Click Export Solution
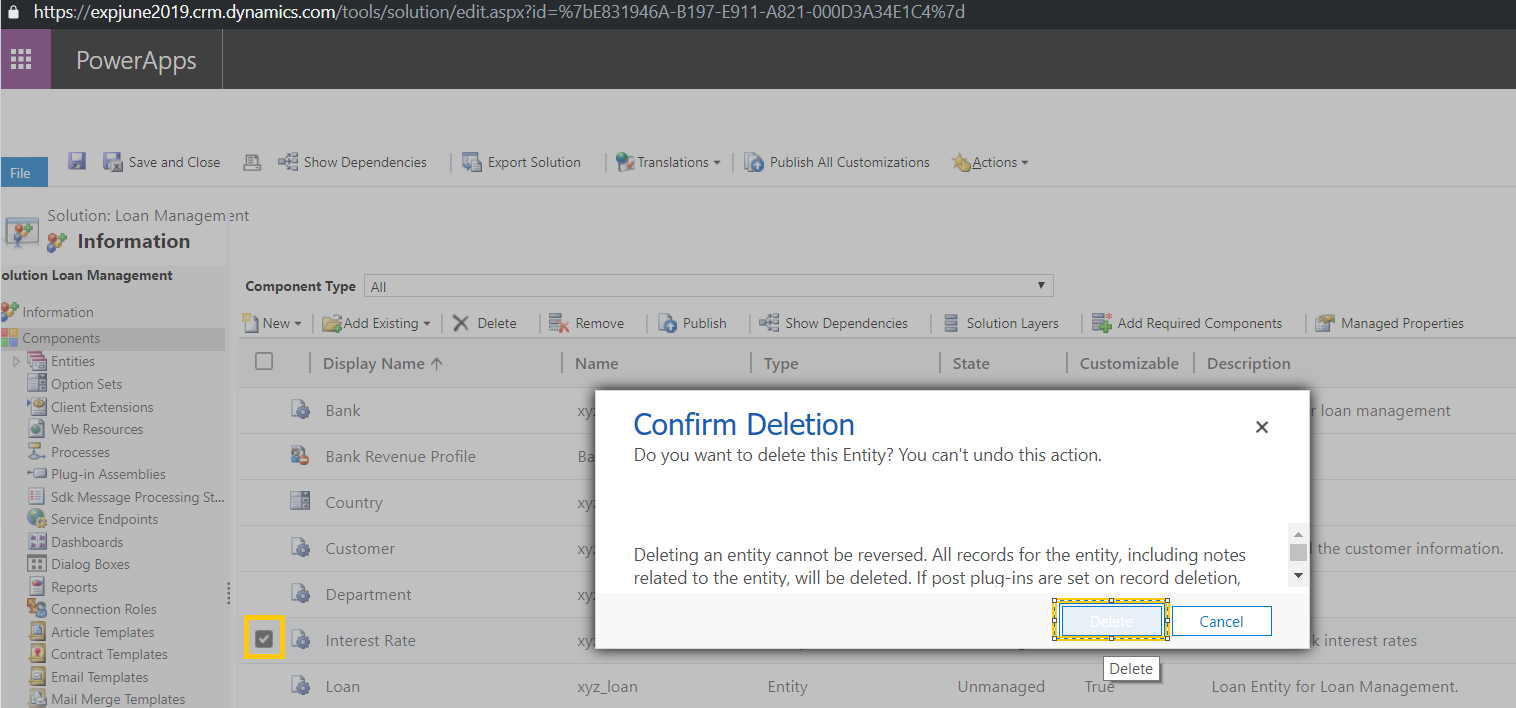The height and width of the screenshot is (708, 1516). (x=521, y=162)
